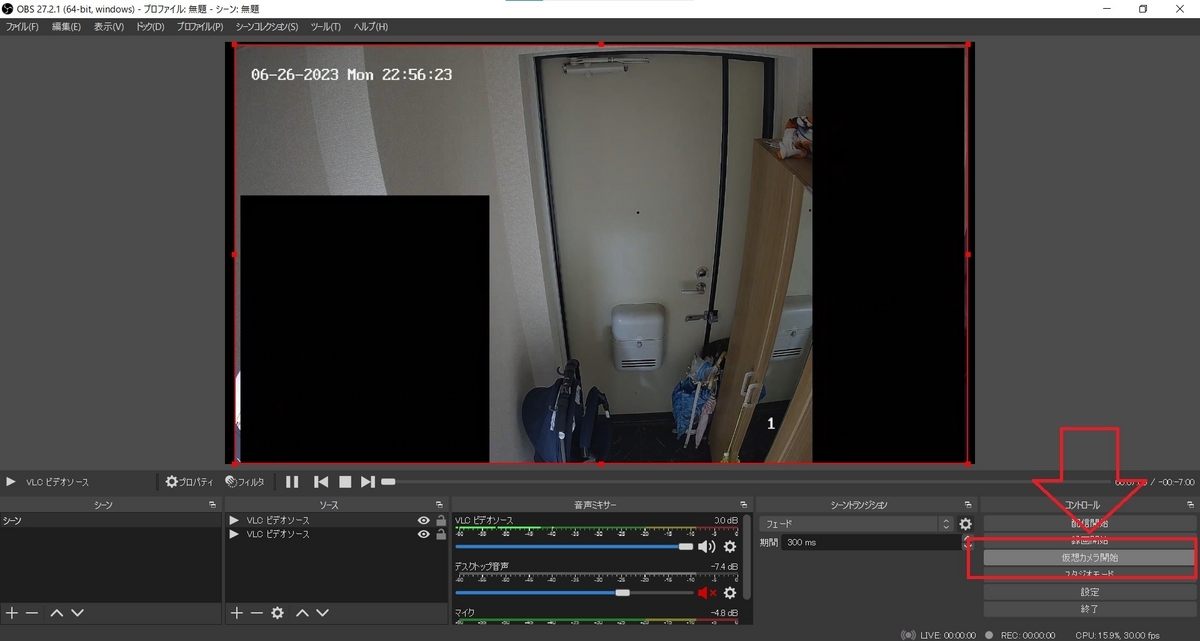Viewport: 1200px width, 641px height.
Task: Pop out the シーン dock panel
Action: [x=212, y=505]
